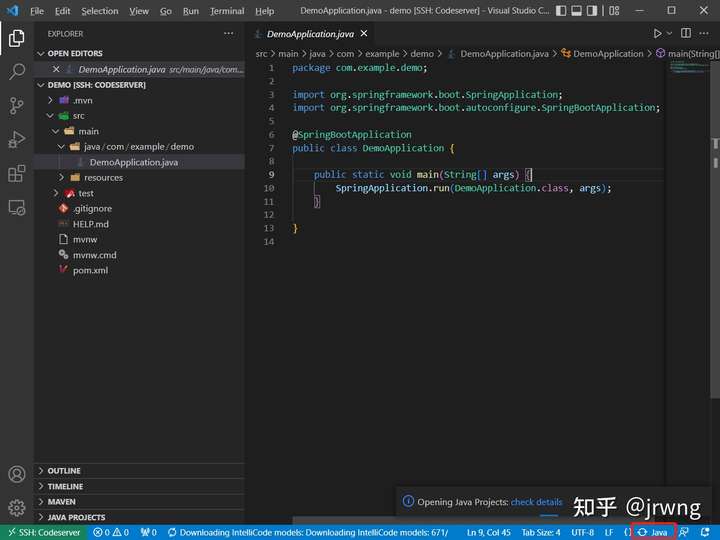Image resolution: width=720 pixels, height=540 pixels.
Task: Click the Java language status item
Action: (x=653, y=533)
